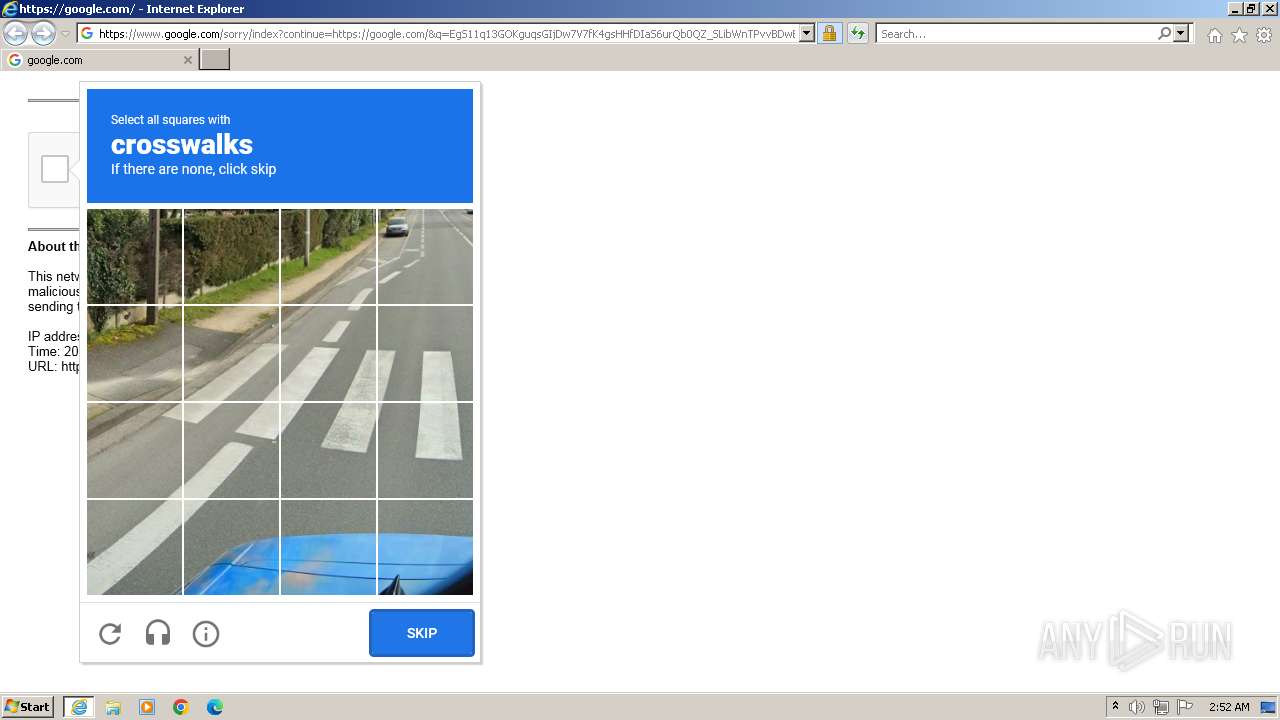Go back with the browser Back arrow
1280x720 pixels.
click(16, 34)
